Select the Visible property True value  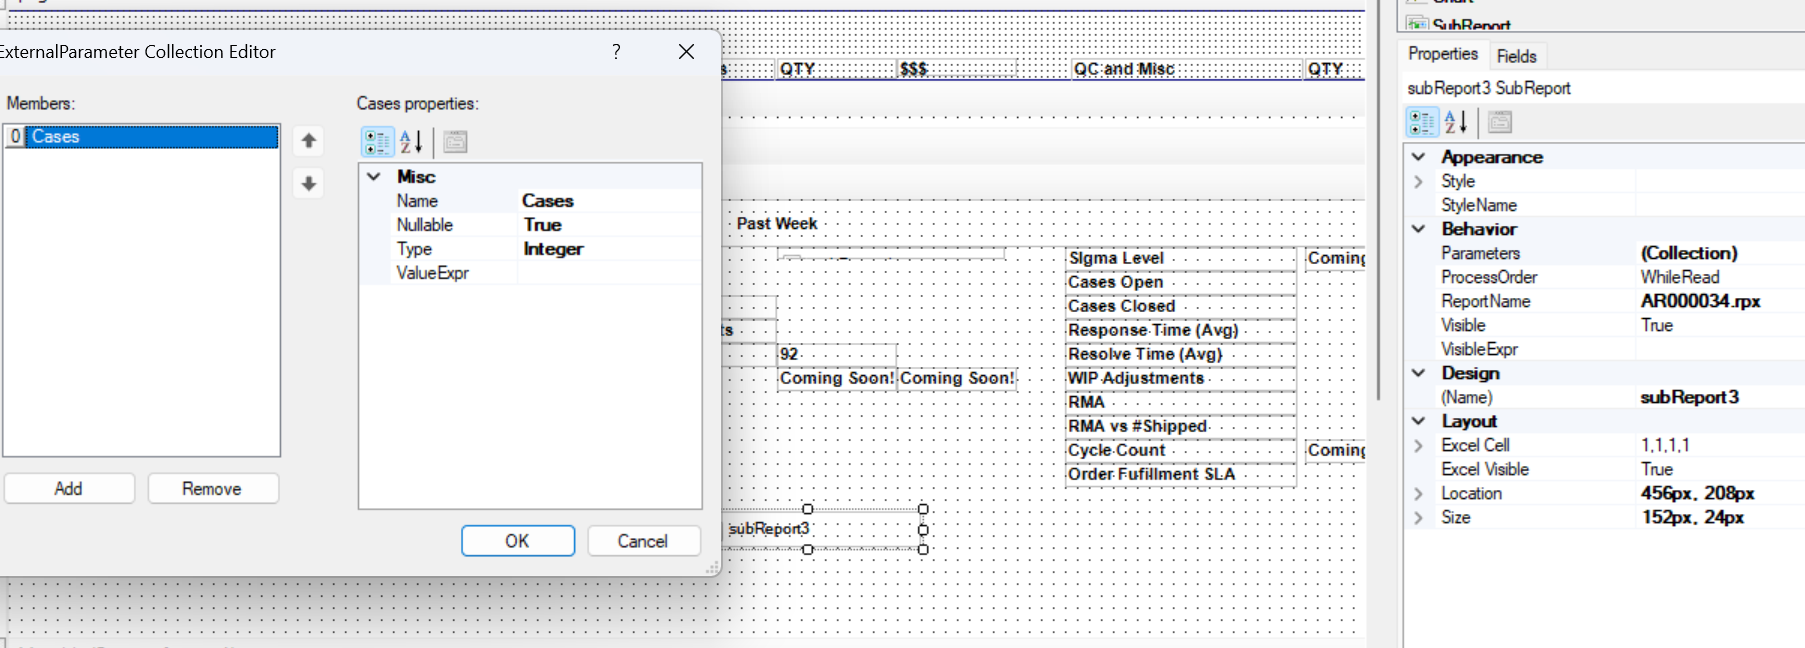coord(1720,325)
